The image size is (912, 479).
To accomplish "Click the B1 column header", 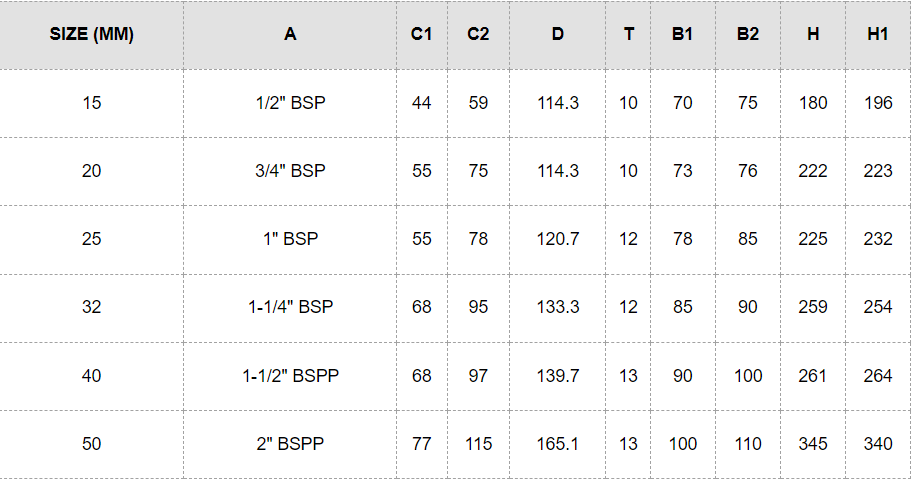I will click(683, 34).
